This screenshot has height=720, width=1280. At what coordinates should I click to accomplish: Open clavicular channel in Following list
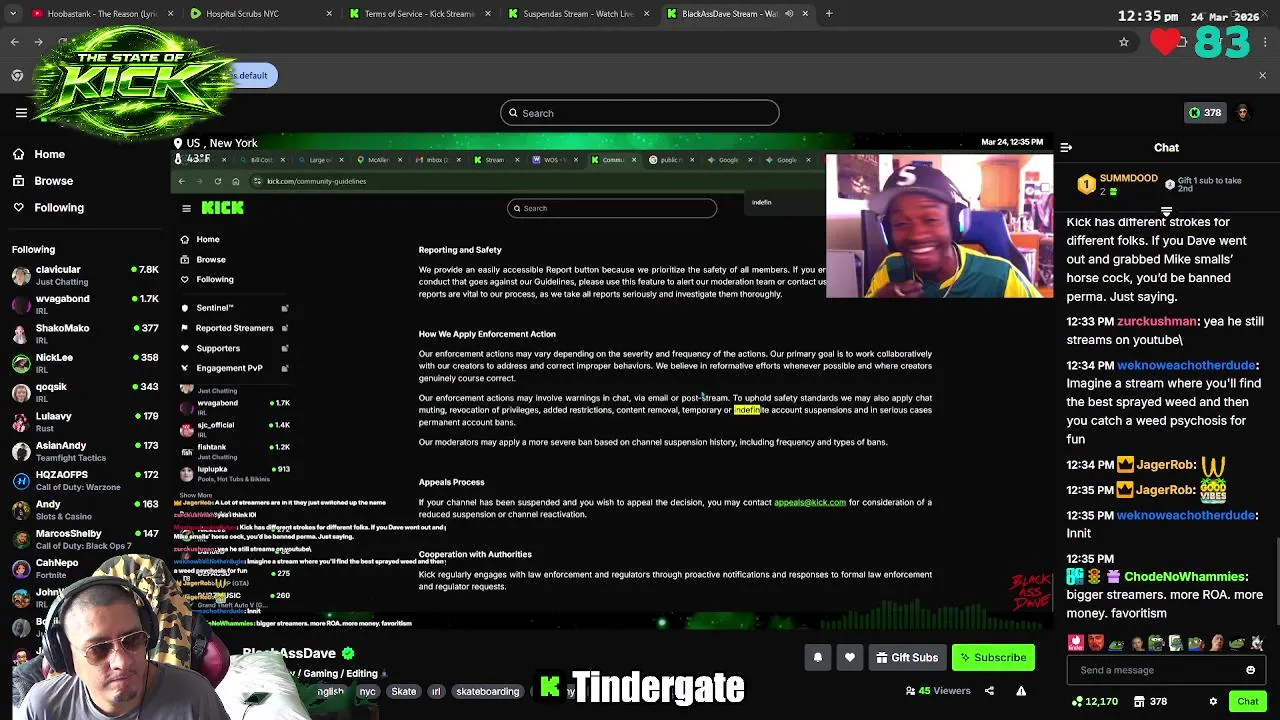85,275
